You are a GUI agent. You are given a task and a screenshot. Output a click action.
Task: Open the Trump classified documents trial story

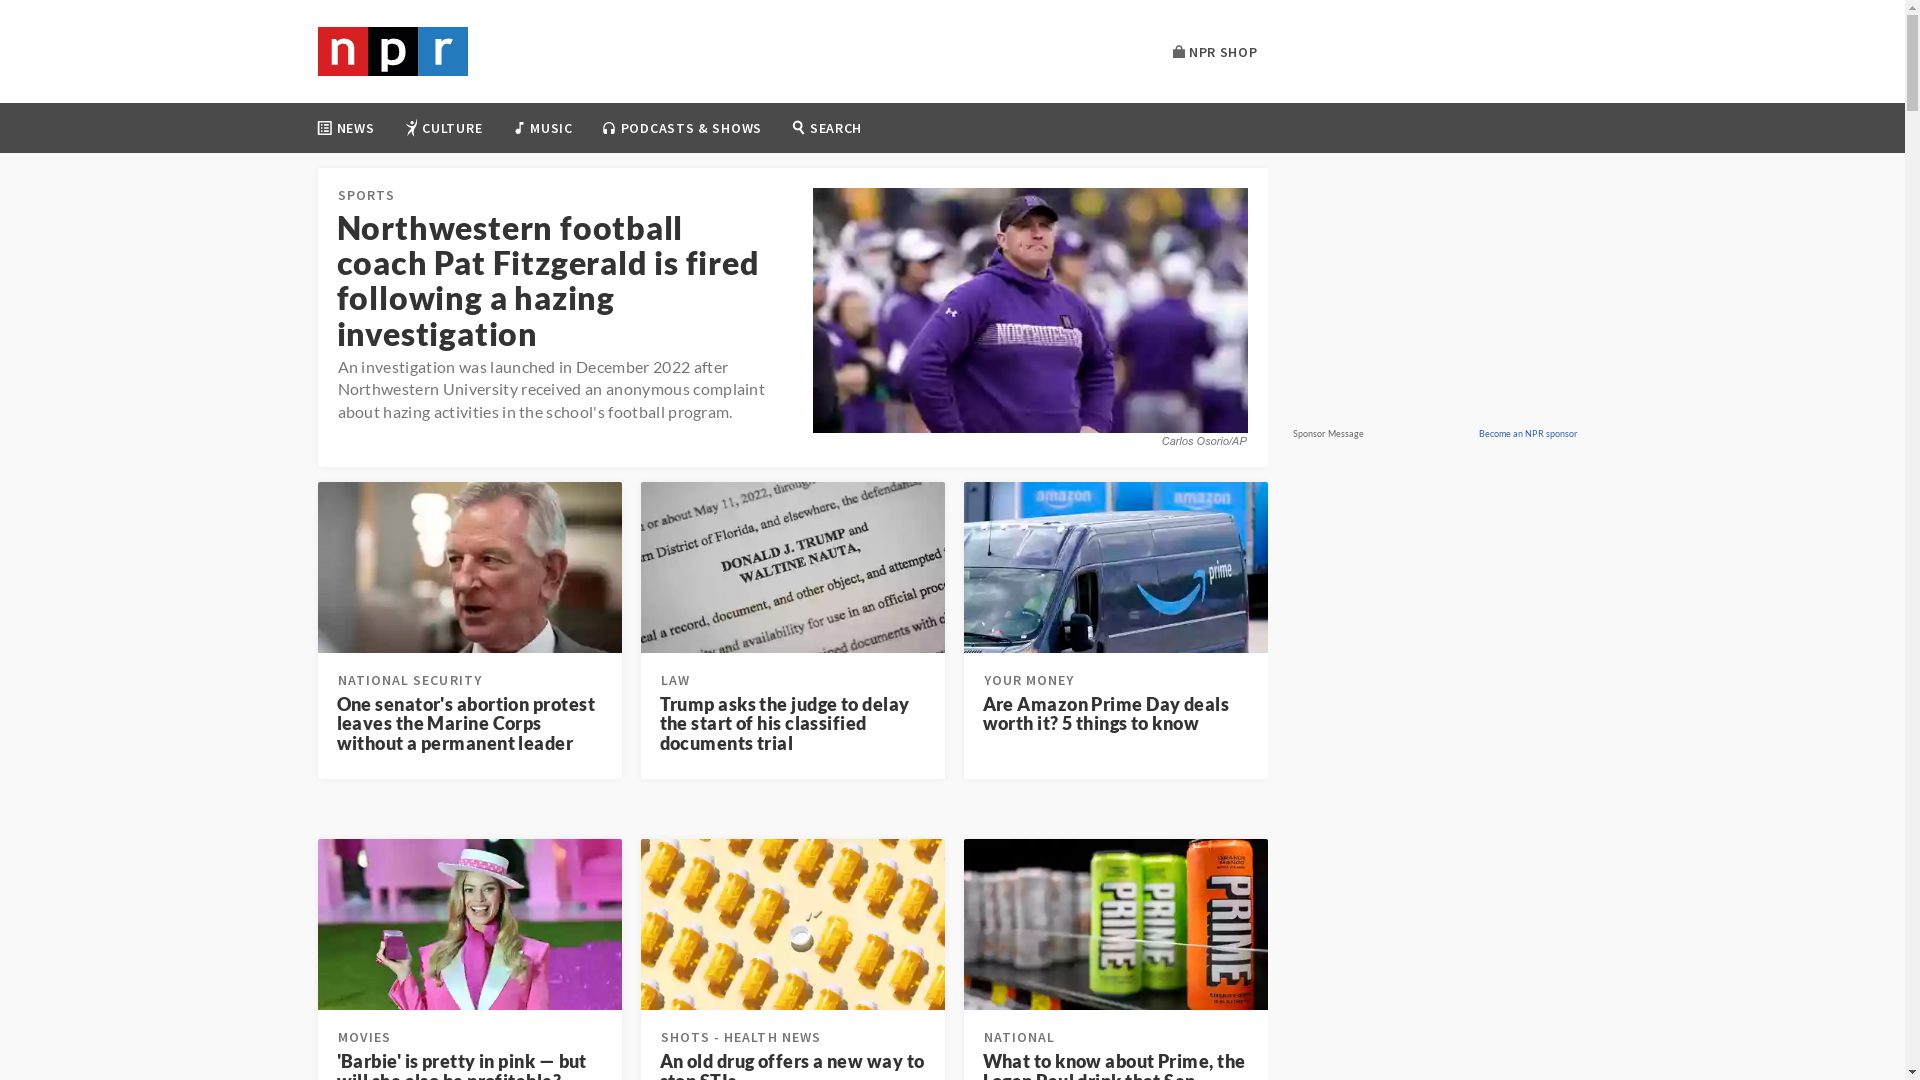[x=785, y=723]
